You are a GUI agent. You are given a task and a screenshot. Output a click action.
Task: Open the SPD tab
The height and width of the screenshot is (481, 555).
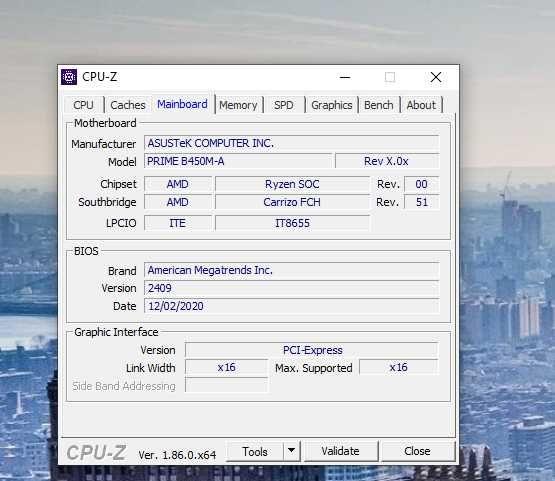pos(284,105)
